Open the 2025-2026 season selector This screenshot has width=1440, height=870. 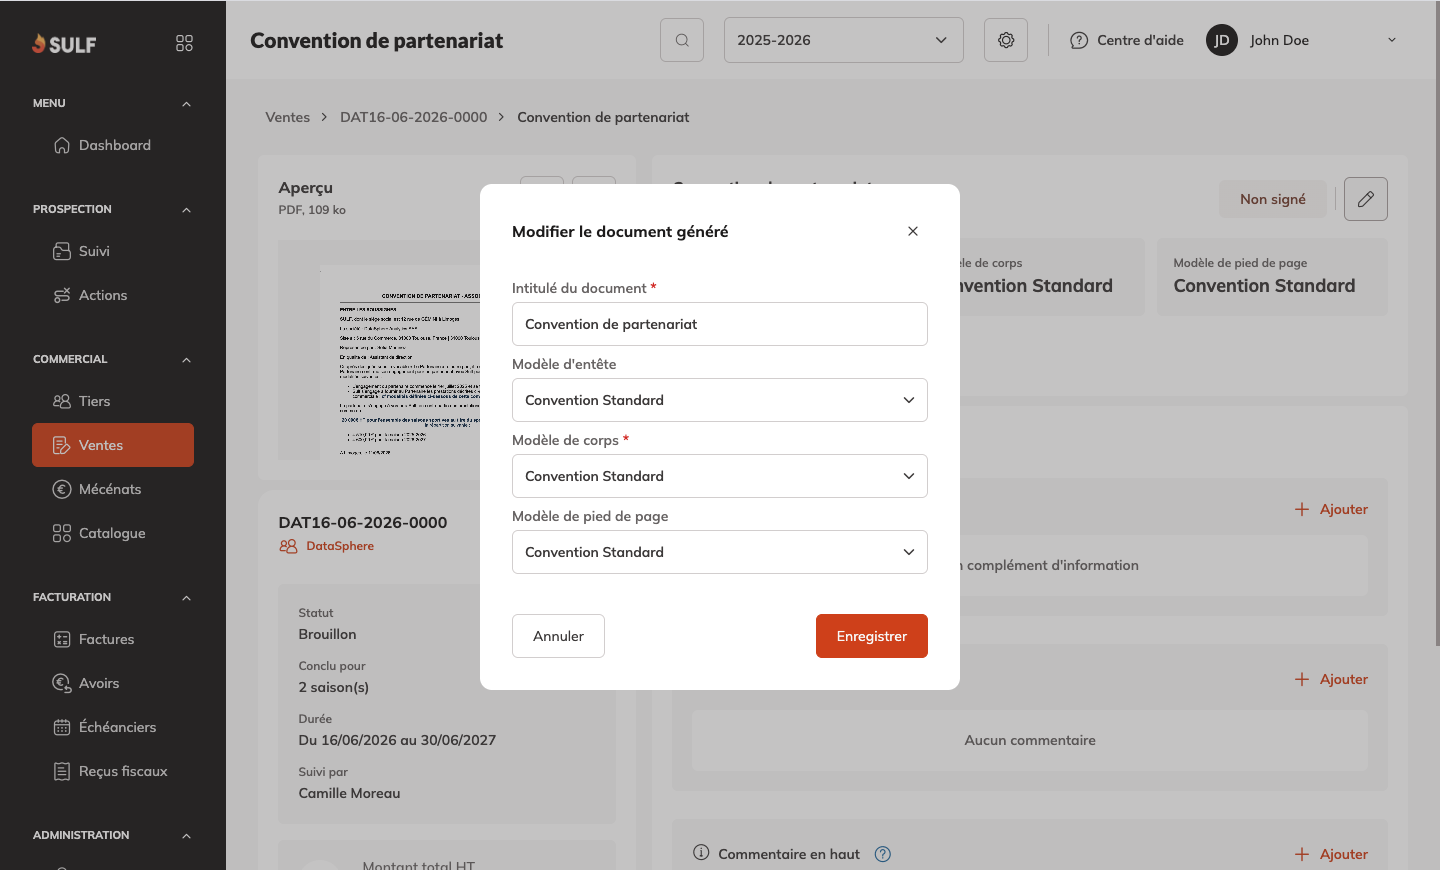coord(844,40)
